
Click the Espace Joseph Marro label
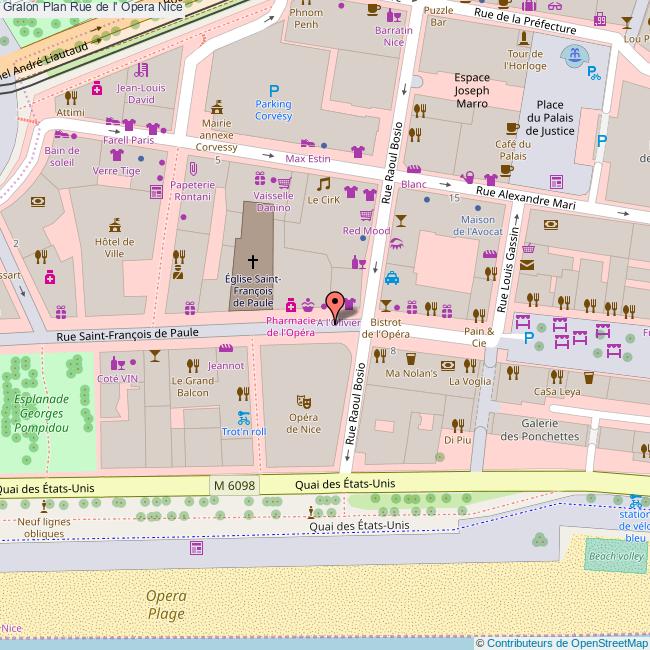(x=472, y=90)
